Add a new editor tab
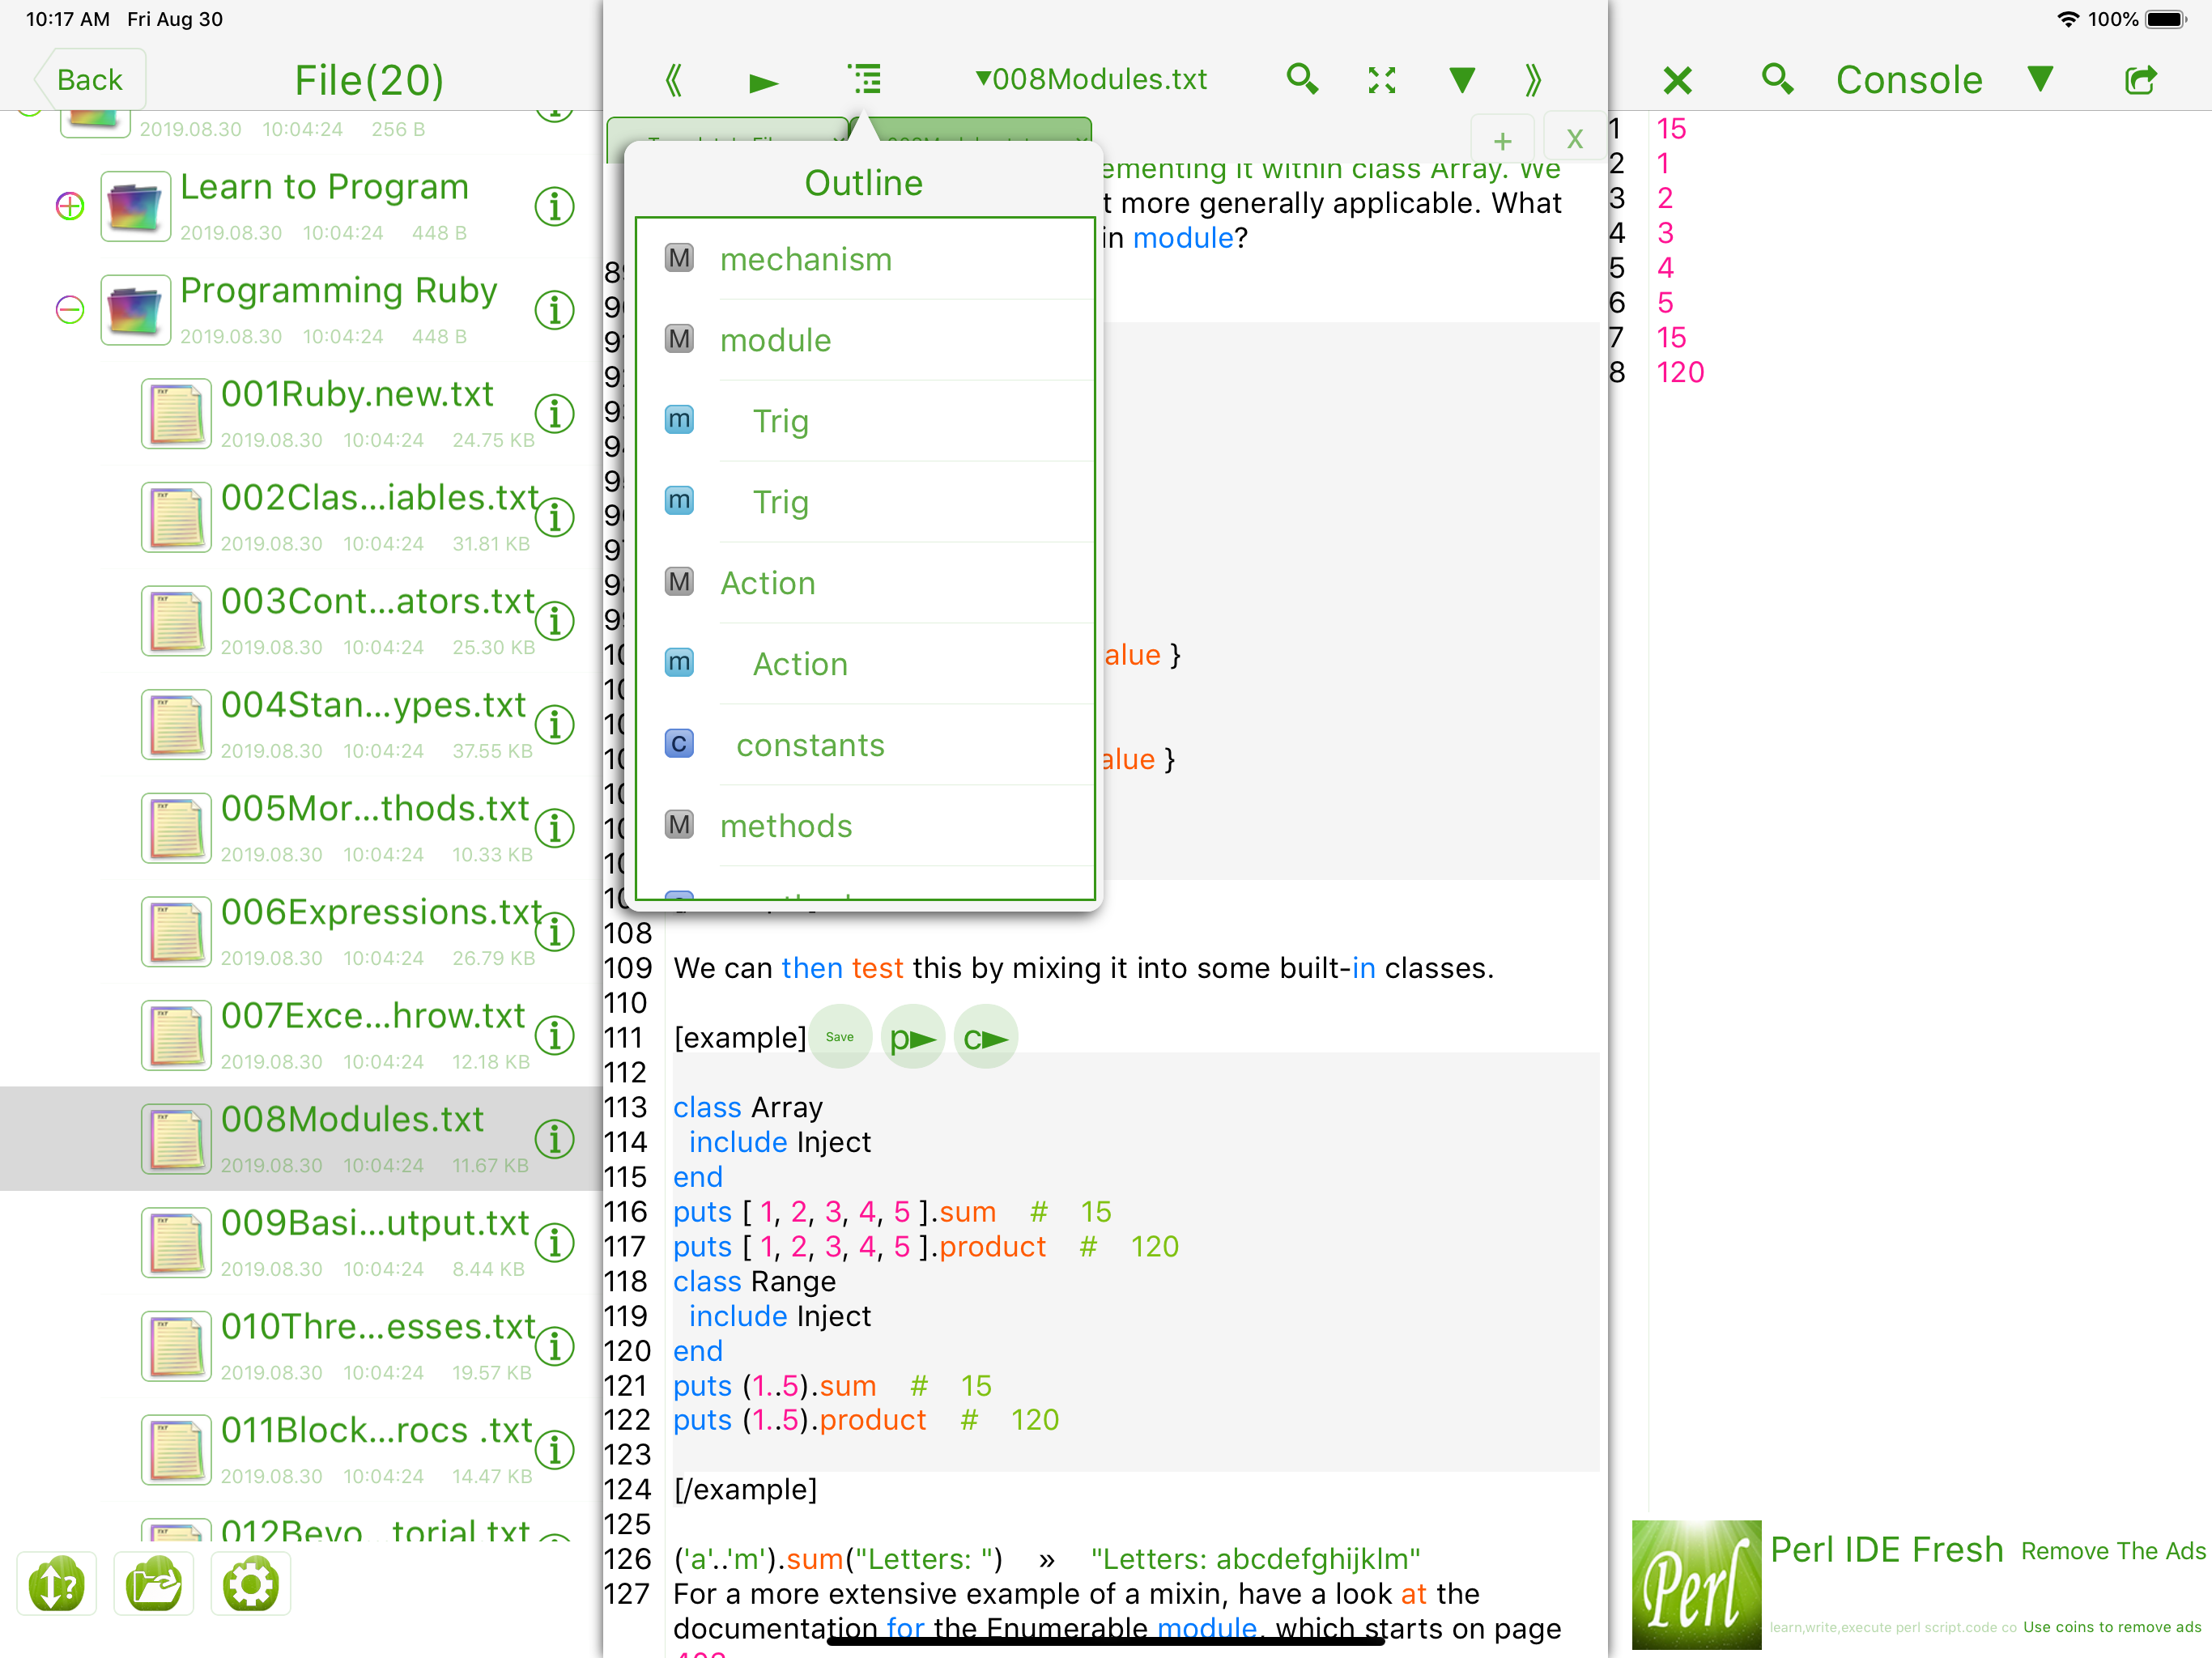 pyautogui.click(x=1502, y=140)
